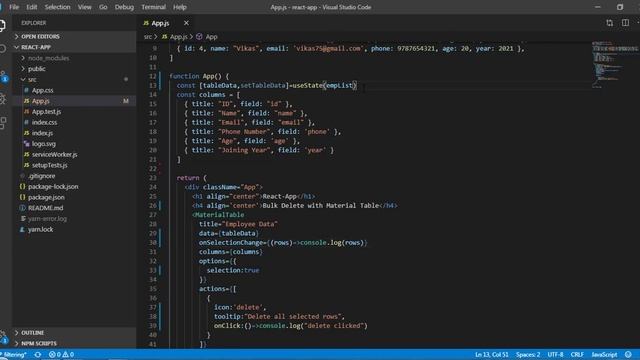
Task: Click the git branch name in status bar
Action: click(13, 354)
